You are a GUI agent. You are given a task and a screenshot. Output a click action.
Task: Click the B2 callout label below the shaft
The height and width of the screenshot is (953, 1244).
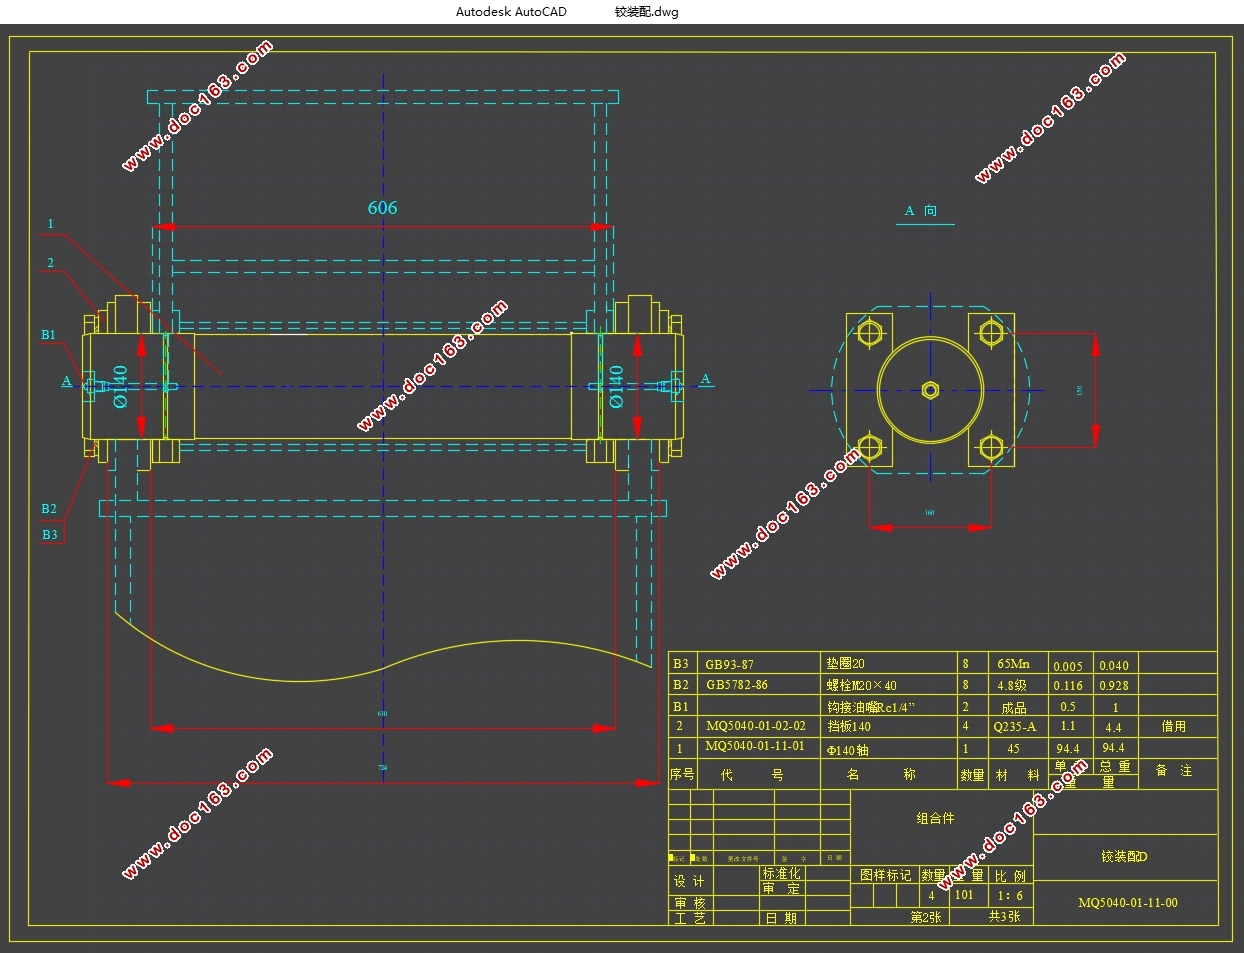[x=49, y=509]
